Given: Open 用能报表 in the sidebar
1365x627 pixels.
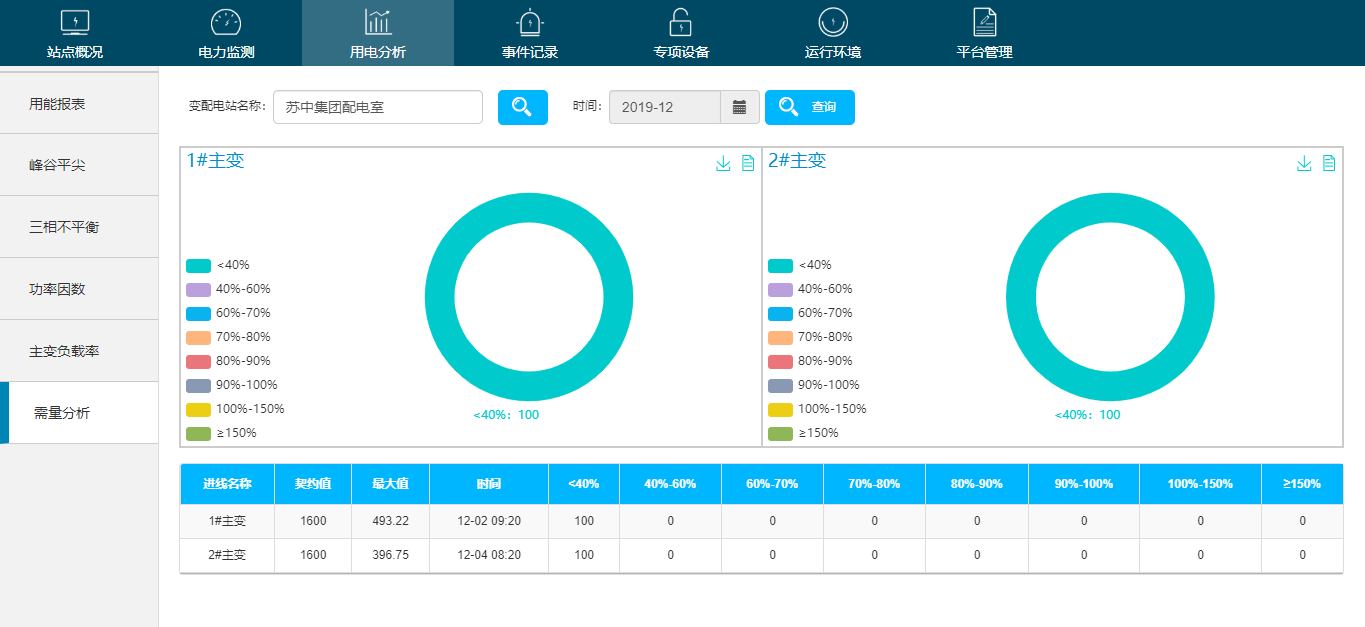Looking at the screenshot, I should [79, 103].
